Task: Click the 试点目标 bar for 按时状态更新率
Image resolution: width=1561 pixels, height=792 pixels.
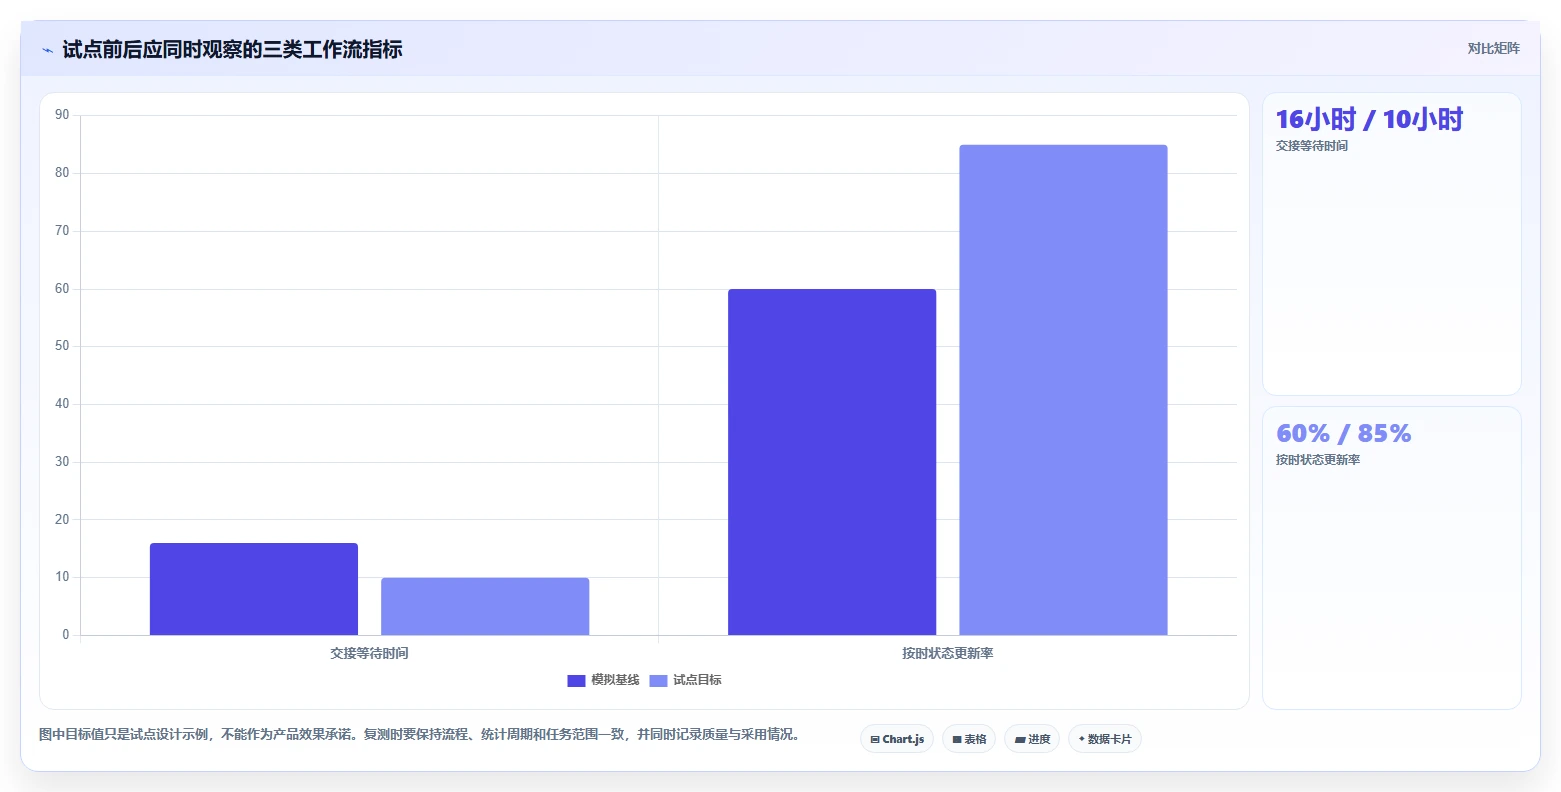Action: coord(1063,390)
